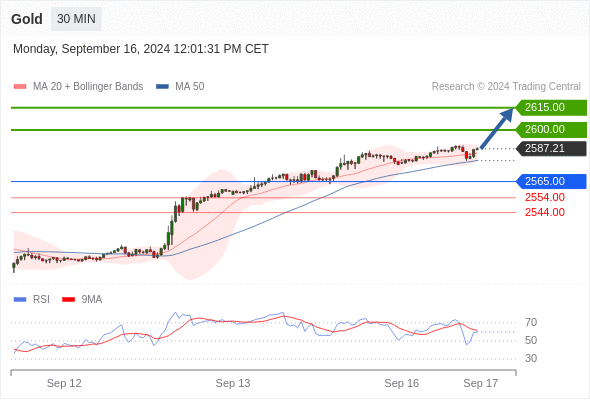Click the 2544.00 red support value
590x400 pixels.
(545, 212)
